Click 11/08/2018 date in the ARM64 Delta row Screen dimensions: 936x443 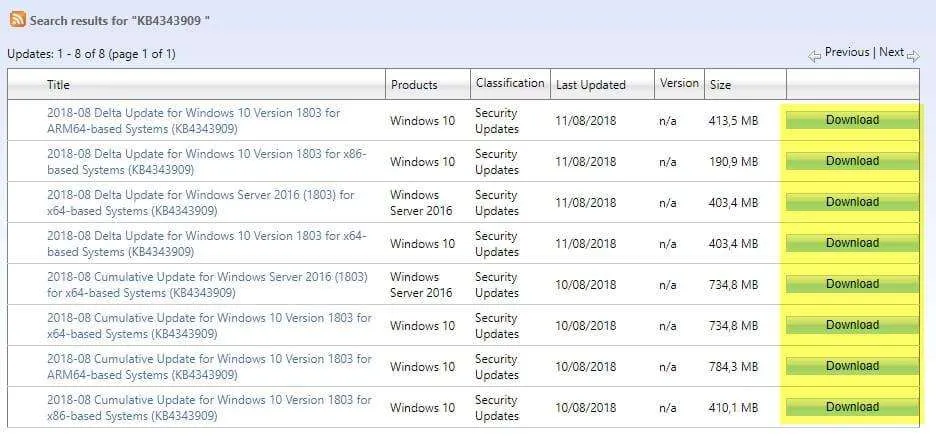click(586, 121)
